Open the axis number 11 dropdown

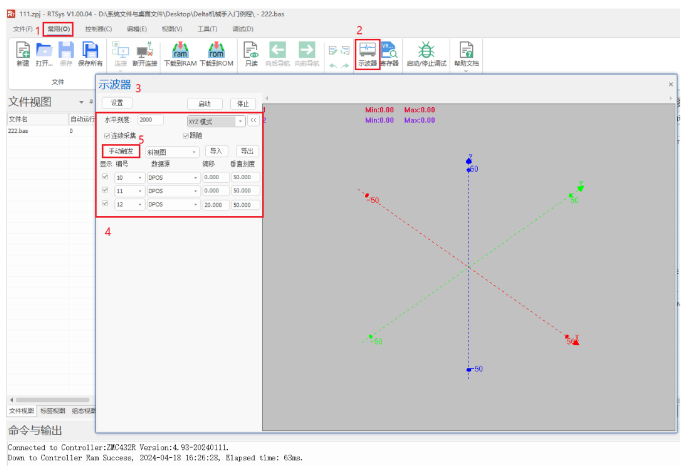click(x=129, y=191)
